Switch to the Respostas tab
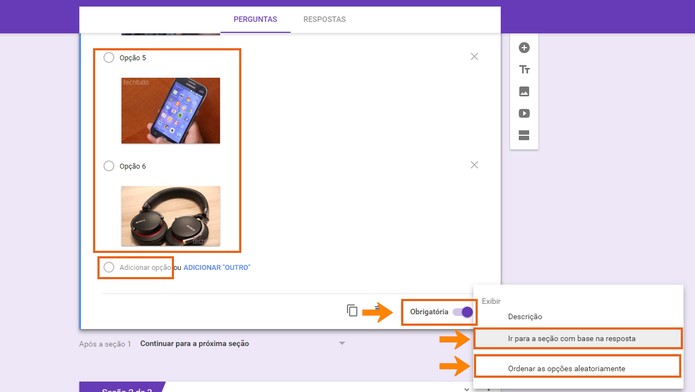The height and width of the screenshot is (392, 695). point(324,19)
